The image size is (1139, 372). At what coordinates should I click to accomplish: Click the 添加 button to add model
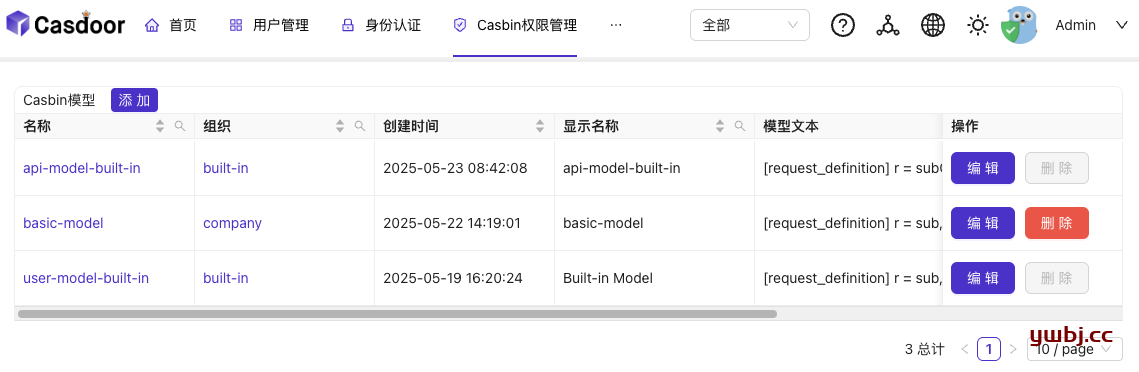(x=134, y=100)
